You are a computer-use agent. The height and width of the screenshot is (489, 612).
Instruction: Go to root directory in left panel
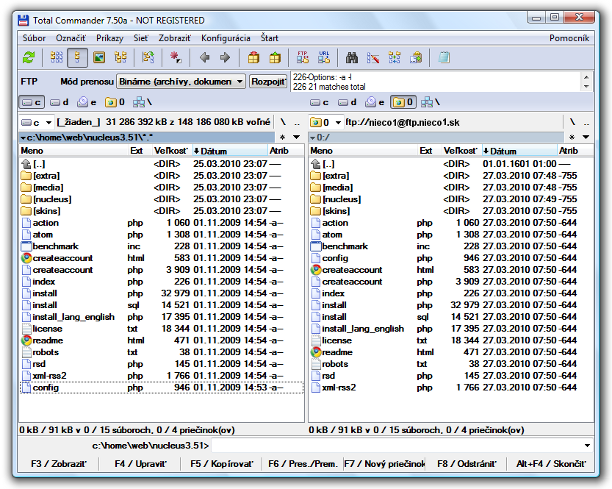[x=283, y=123]
